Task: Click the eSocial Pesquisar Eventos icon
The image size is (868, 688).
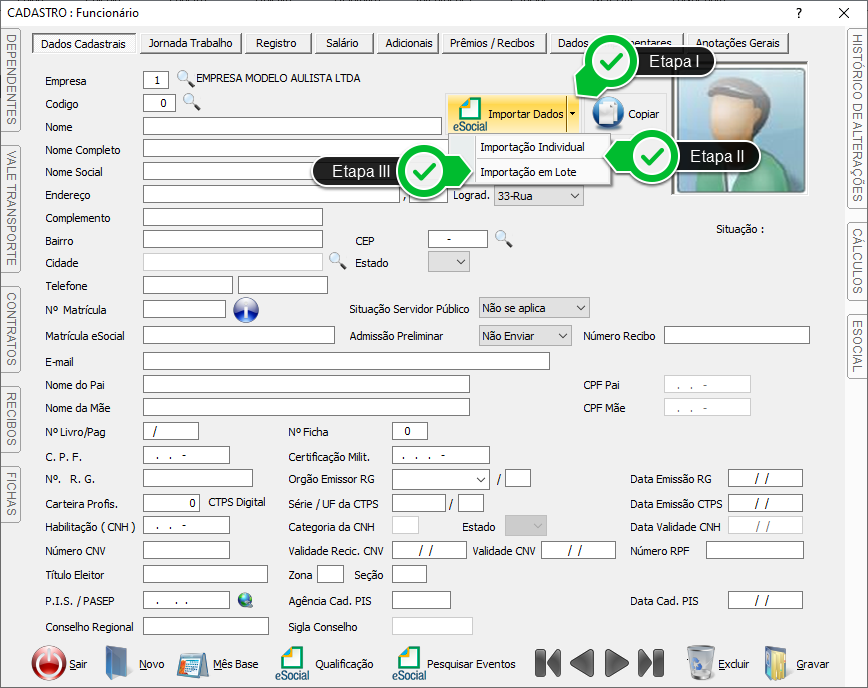Action: (409, 664)
